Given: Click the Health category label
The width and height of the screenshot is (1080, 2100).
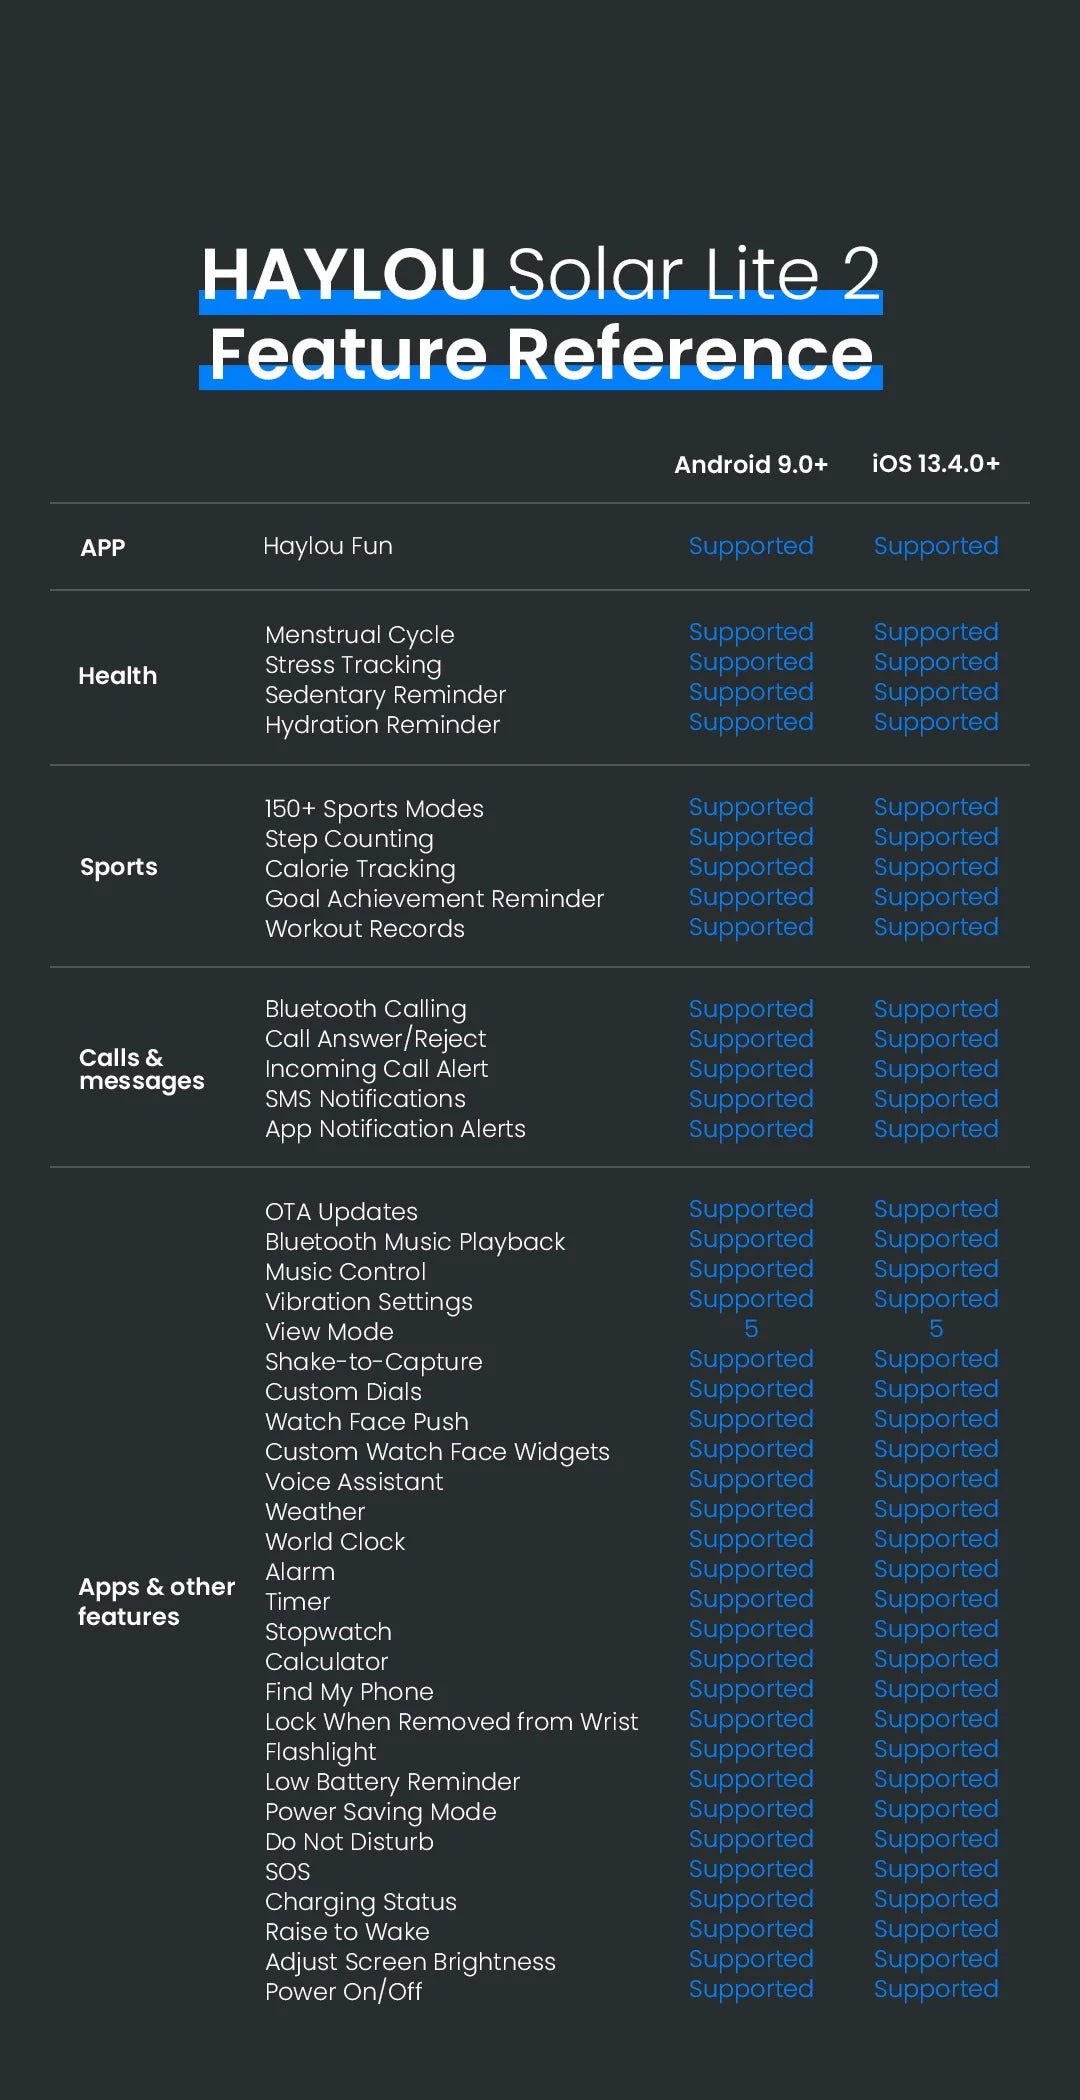Looking at the screenshot, I should [x=118, y=676].
